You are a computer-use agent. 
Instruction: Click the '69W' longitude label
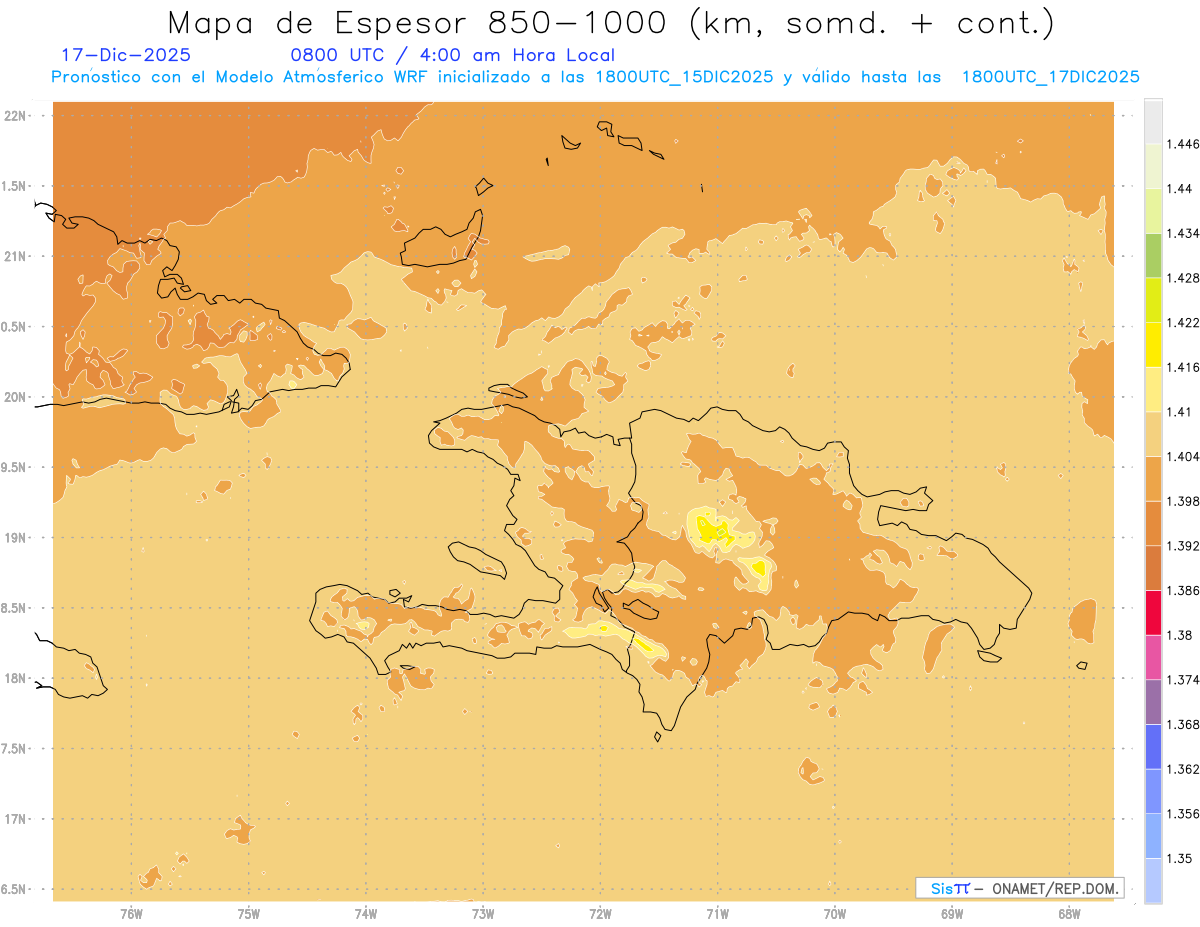[952, 914]
